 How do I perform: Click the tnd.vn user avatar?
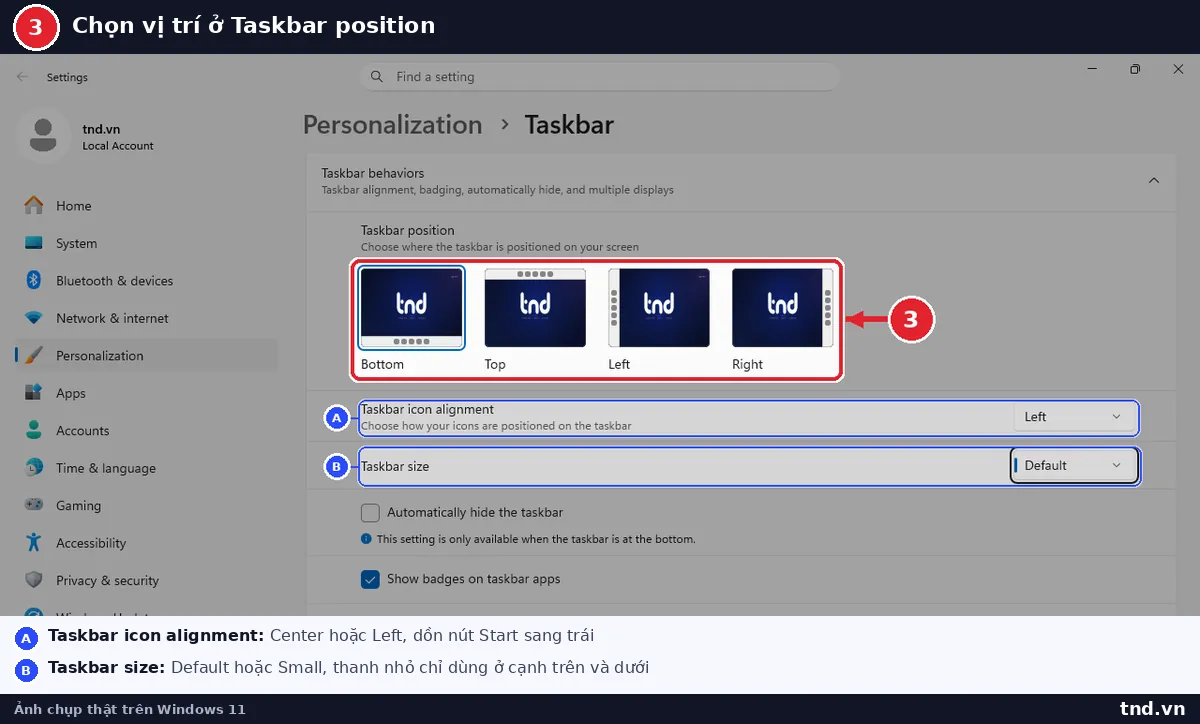[x=43, y=136]
